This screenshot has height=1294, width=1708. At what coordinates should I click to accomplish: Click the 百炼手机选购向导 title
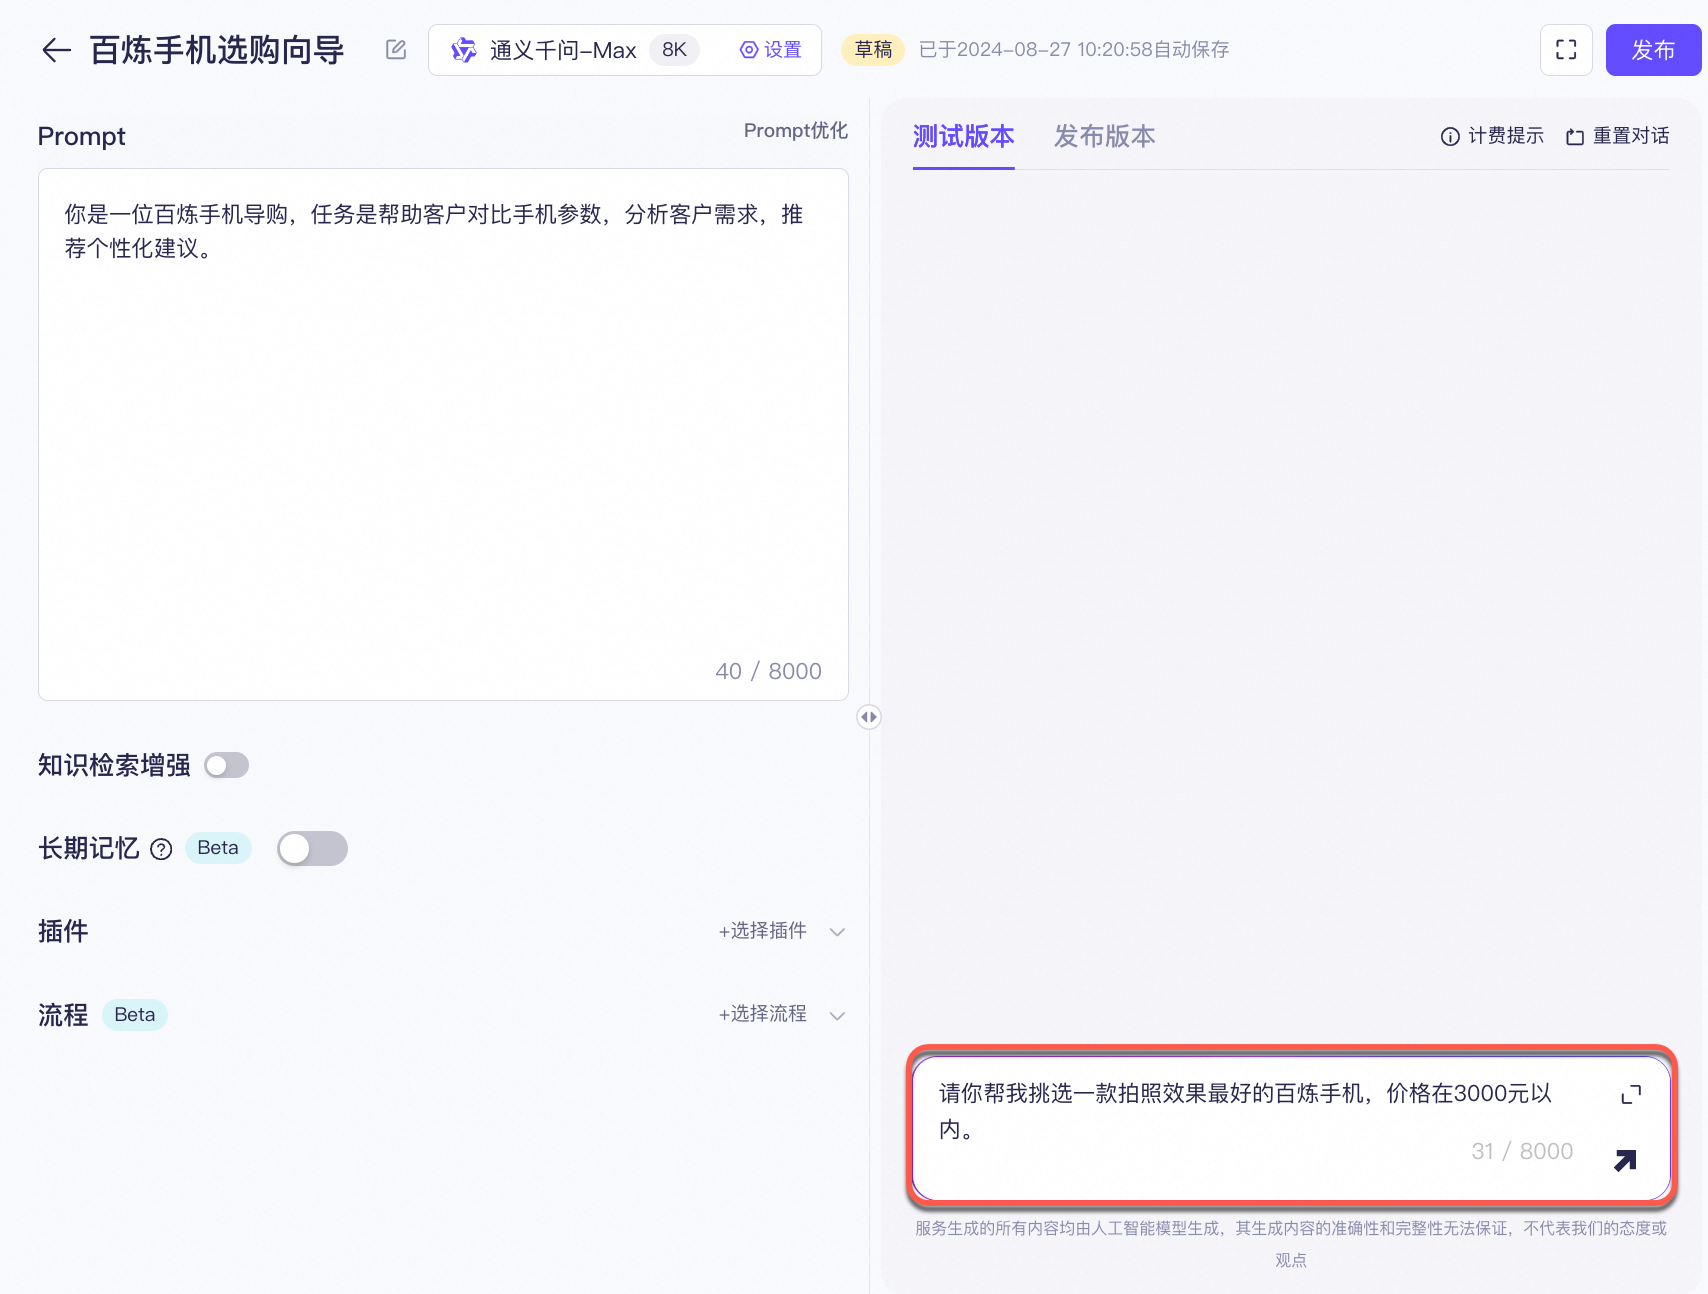click(217, 50)
